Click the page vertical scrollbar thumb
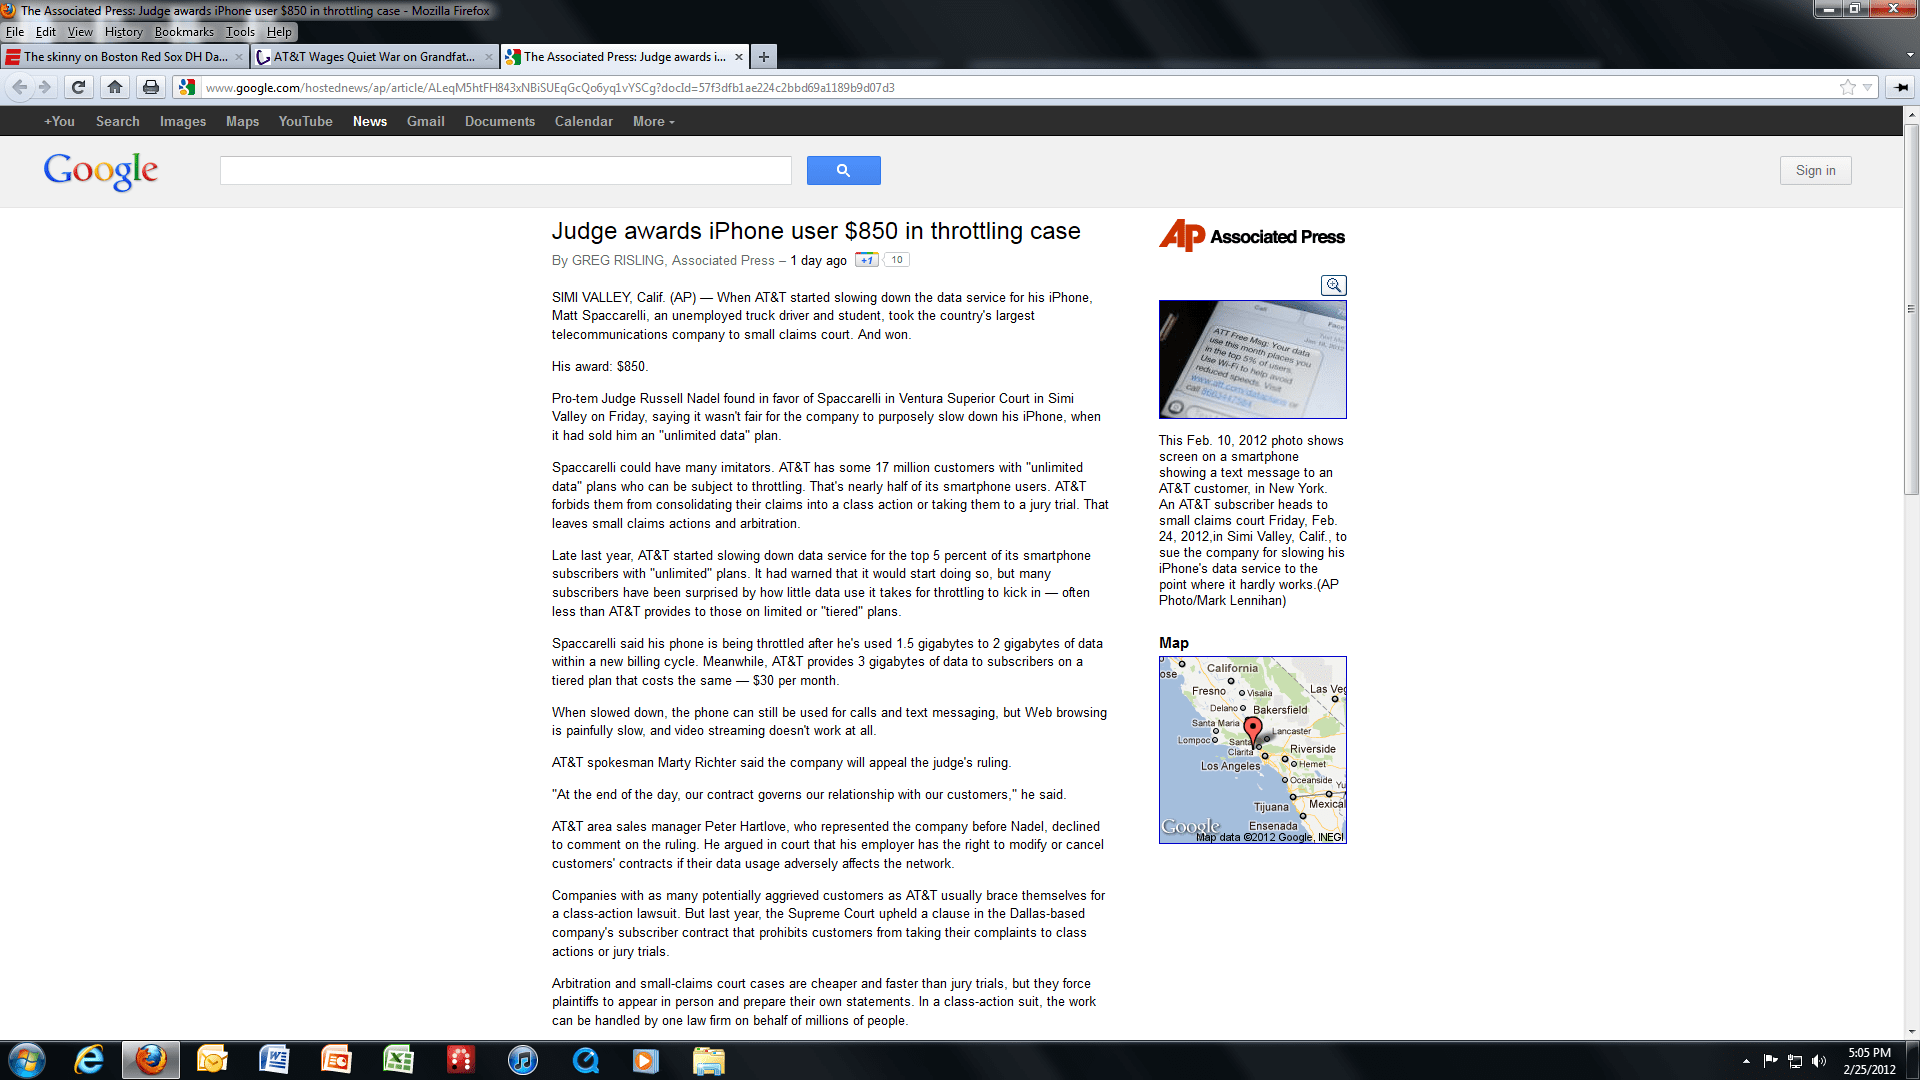 (x=1911, y=310)
